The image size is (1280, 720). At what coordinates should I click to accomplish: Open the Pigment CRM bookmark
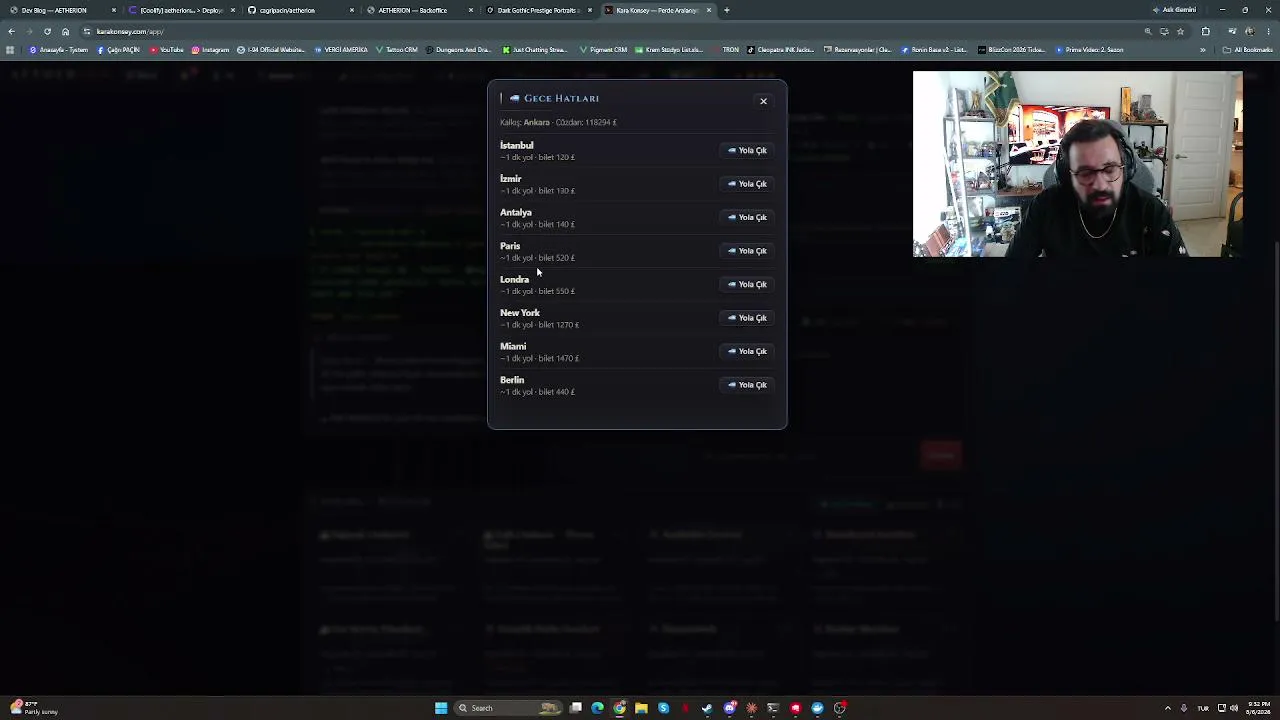point(603,49)
